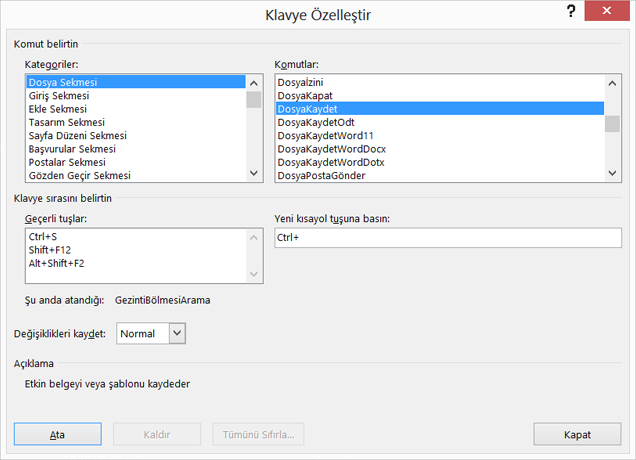Choose DosyaPostaGönder command
Image resolution: width=636 pixels, height=460 pixels.
pos(440,176)
